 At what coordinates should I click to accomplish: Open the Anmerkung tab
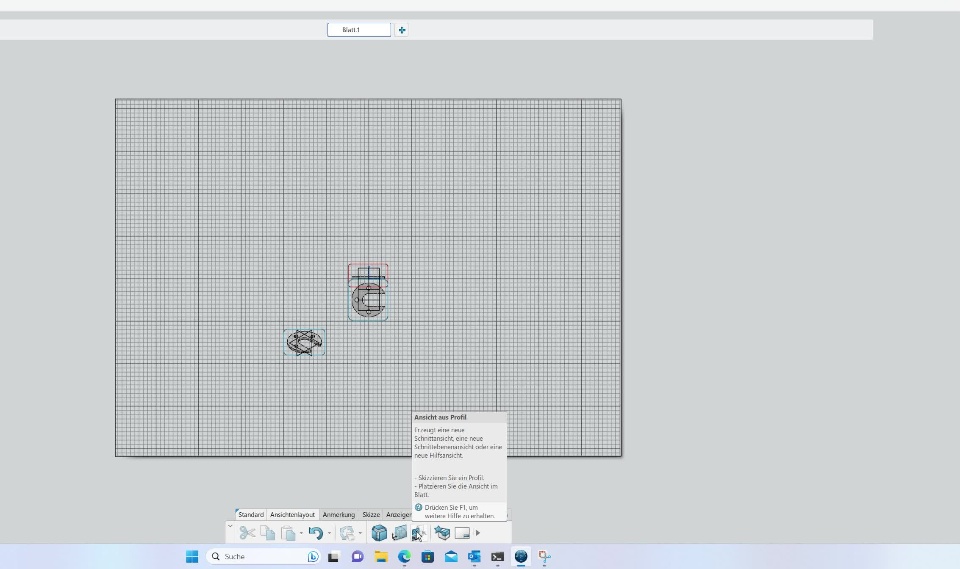point(339,514)
